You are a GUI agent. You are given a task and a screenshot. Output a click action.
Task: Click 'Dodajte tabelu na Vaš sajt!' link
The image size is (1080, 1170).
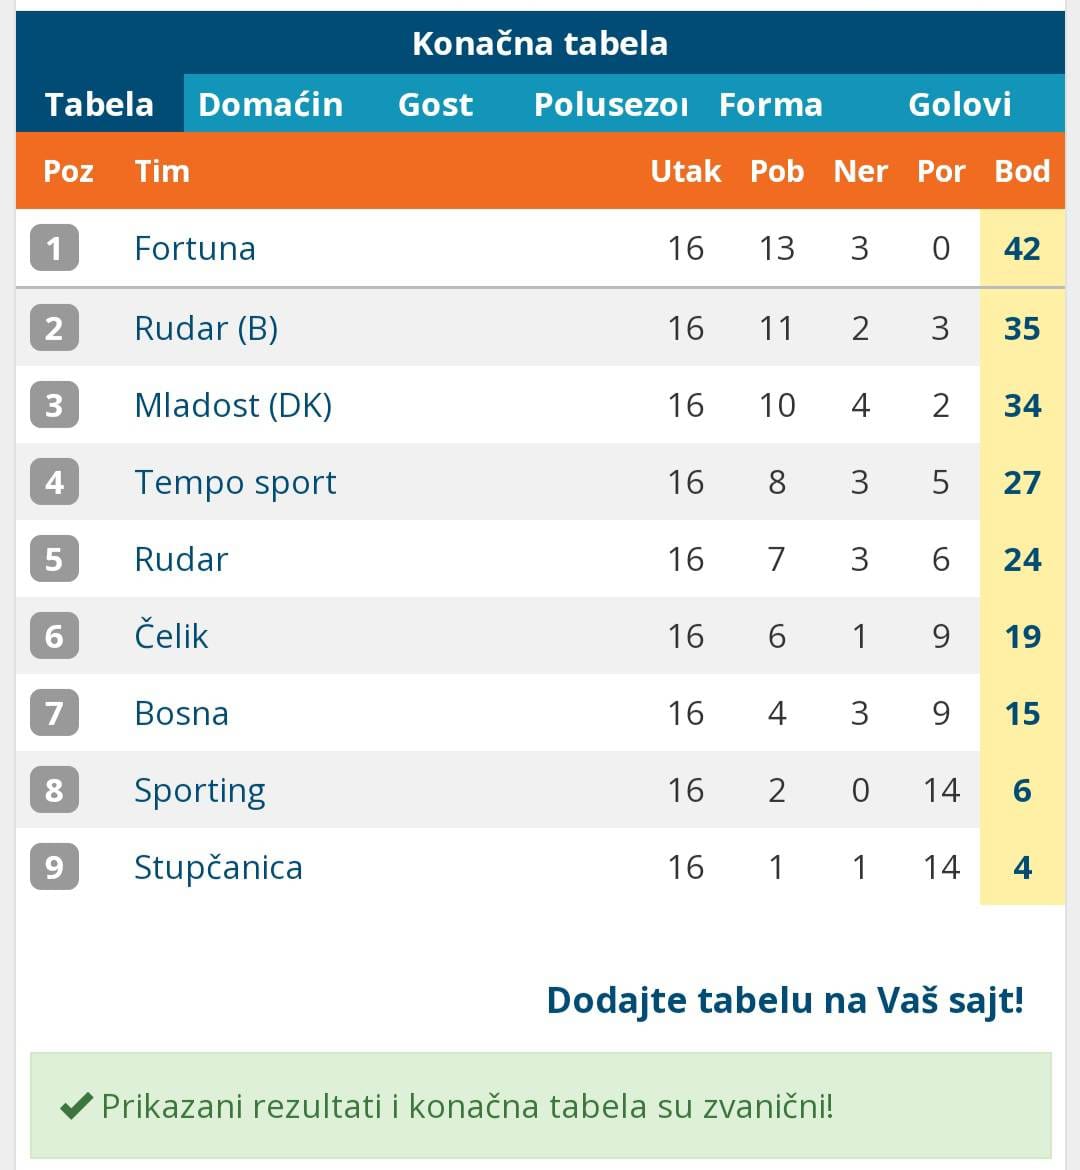[785, 1000]
